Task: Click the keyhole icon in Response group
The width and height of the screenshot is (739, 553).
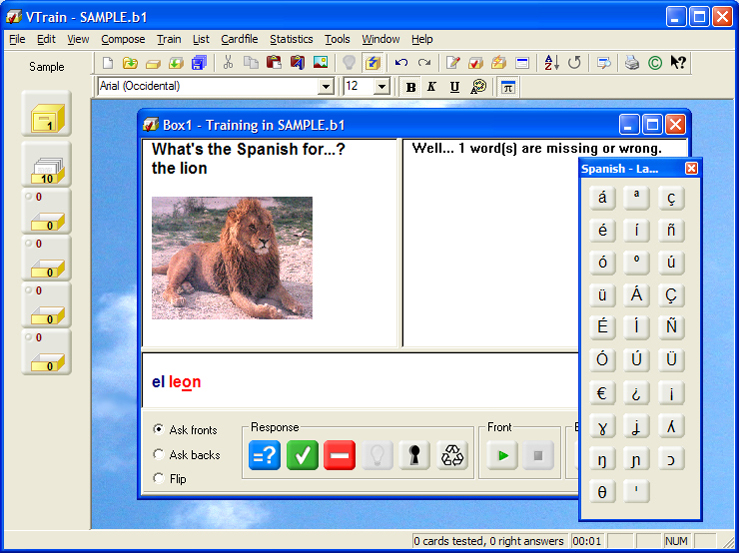Action: coord(414,456)
